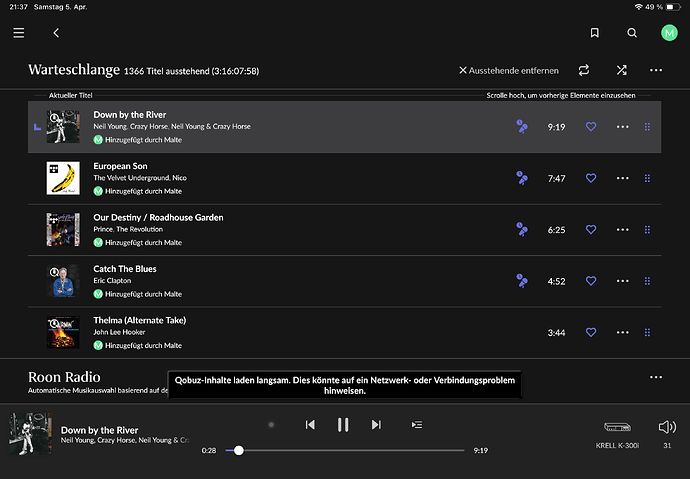Toggle shuffle for the queue
The image size is (690, 479).
pyautogui.click(x=621, y=70)
